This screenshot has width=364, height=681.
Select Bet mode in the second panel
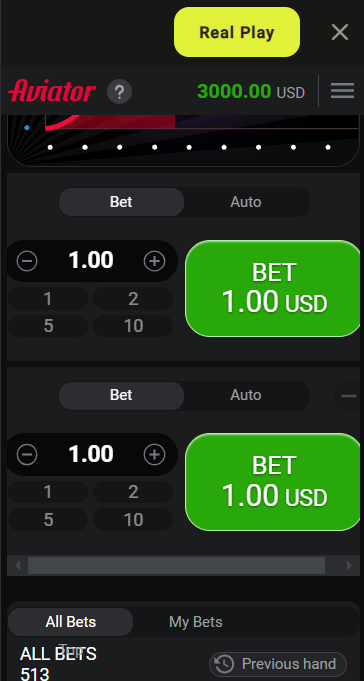(x=121, y=395)
